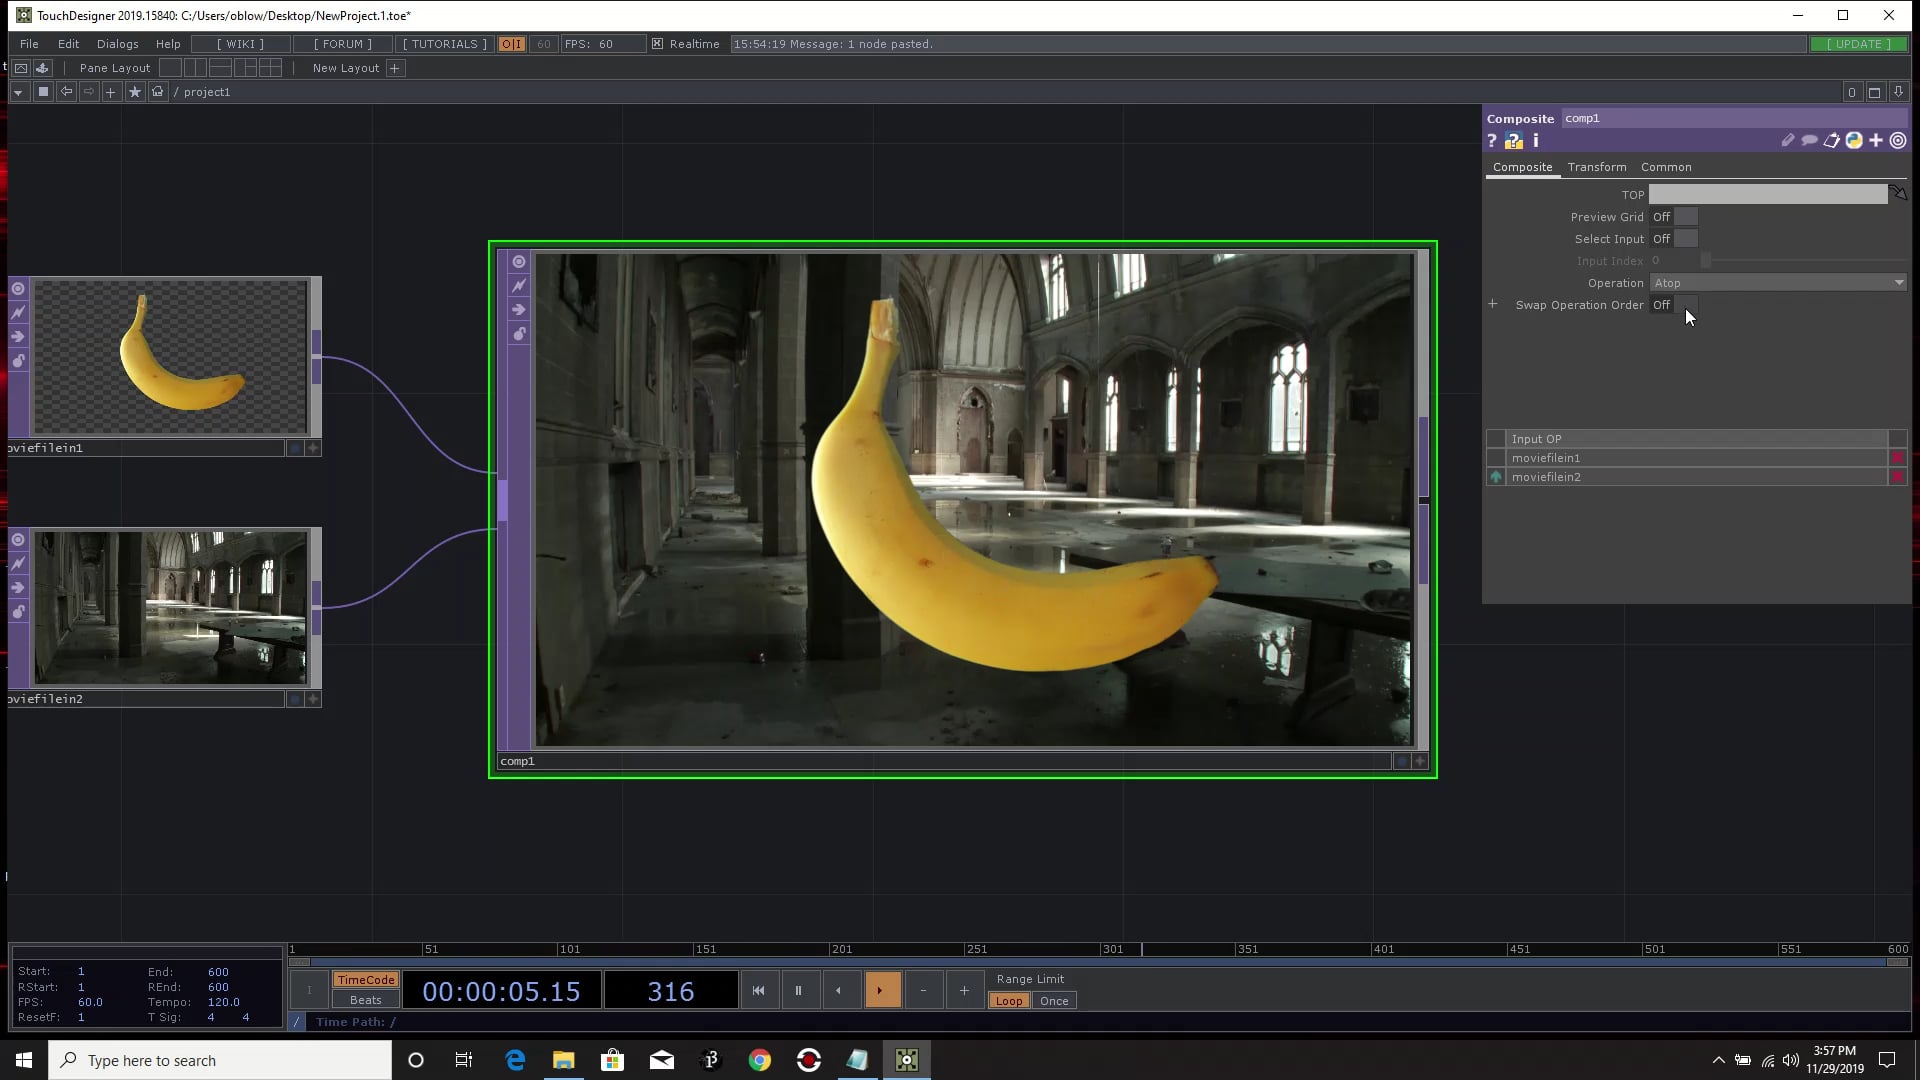Image resolution: width=1920 pixels, height=1080 pixels.
Task: Turn on Swap Operation Order
Action: tap(1686, 305)
